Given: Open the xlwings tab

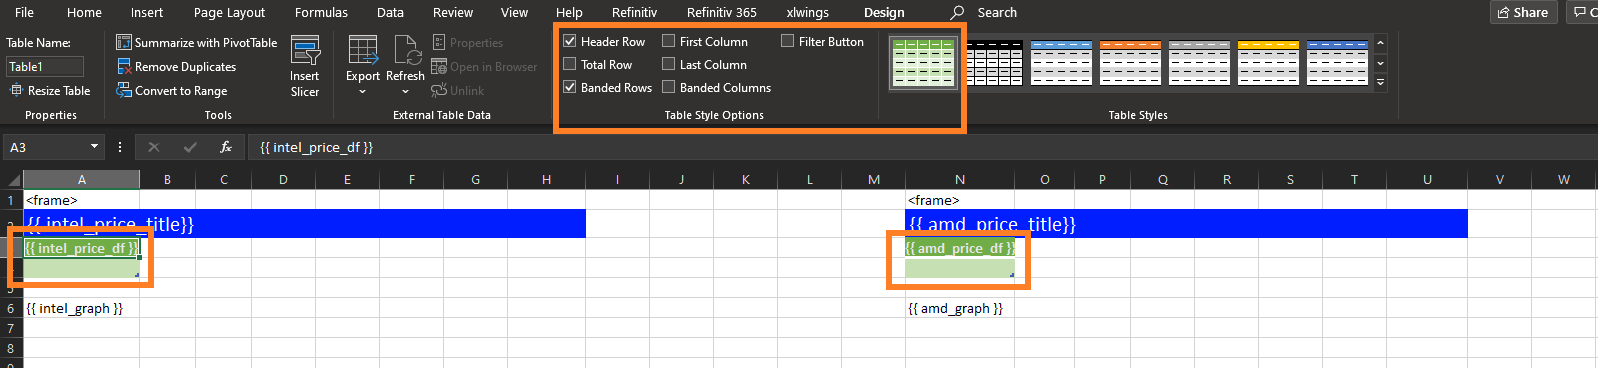Looking at the screenshot, I should [x=807, y=13].
